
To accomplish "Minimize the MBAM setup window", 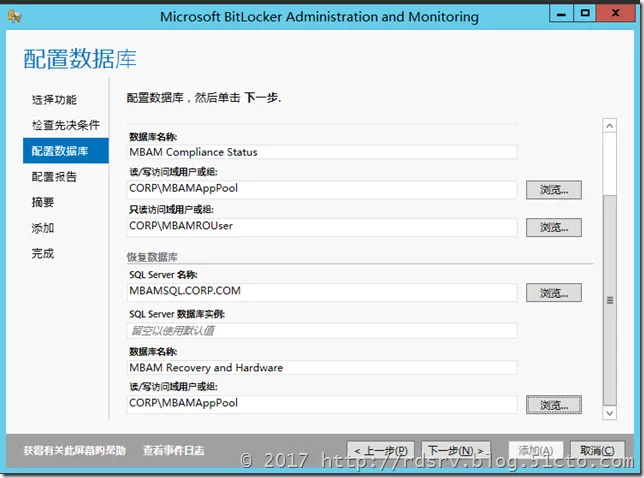I will pos(561,14).
